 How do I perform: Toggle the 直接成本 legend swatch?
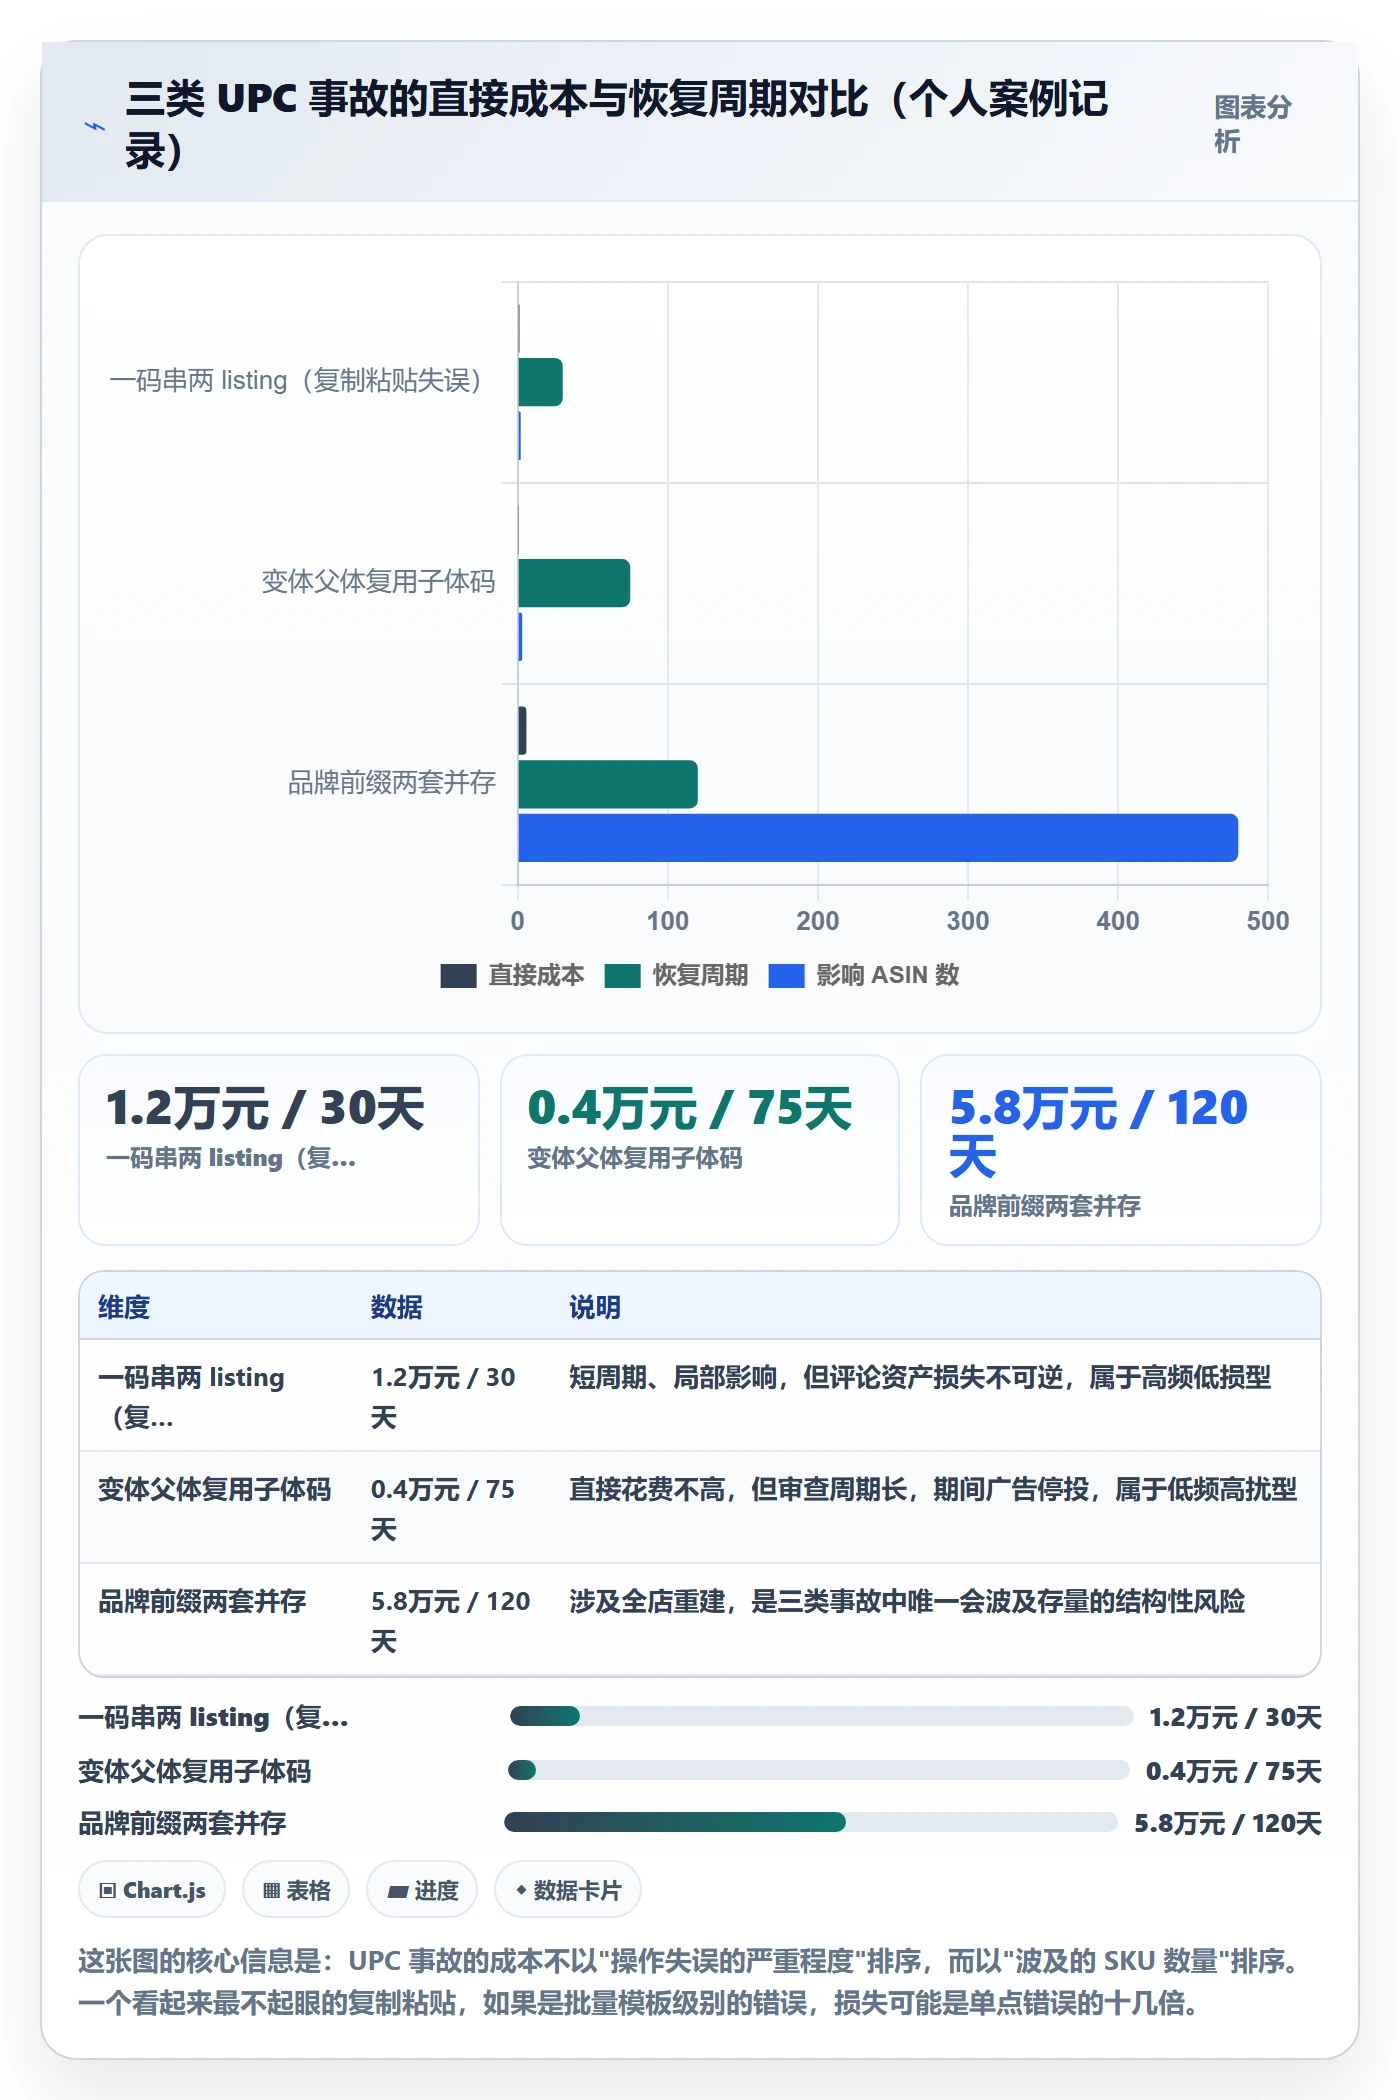click(458, 975)
